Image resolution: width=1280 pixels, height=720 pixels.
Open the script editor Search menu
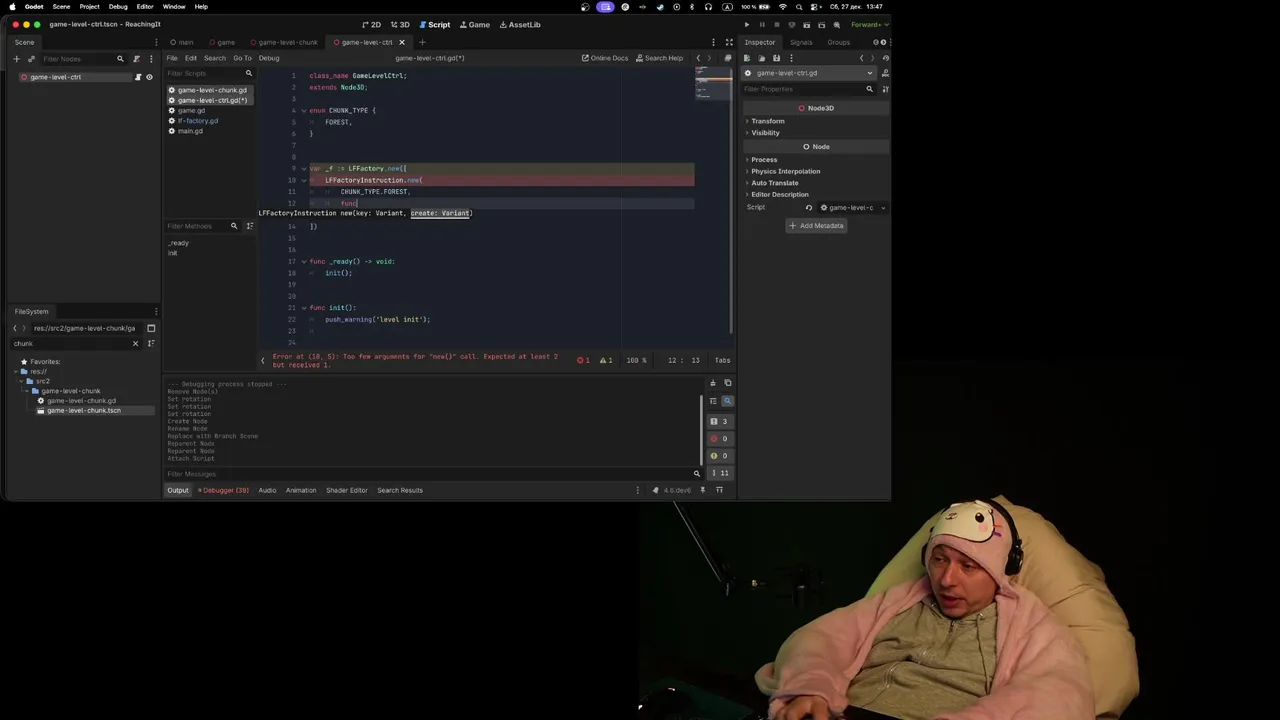214,58
